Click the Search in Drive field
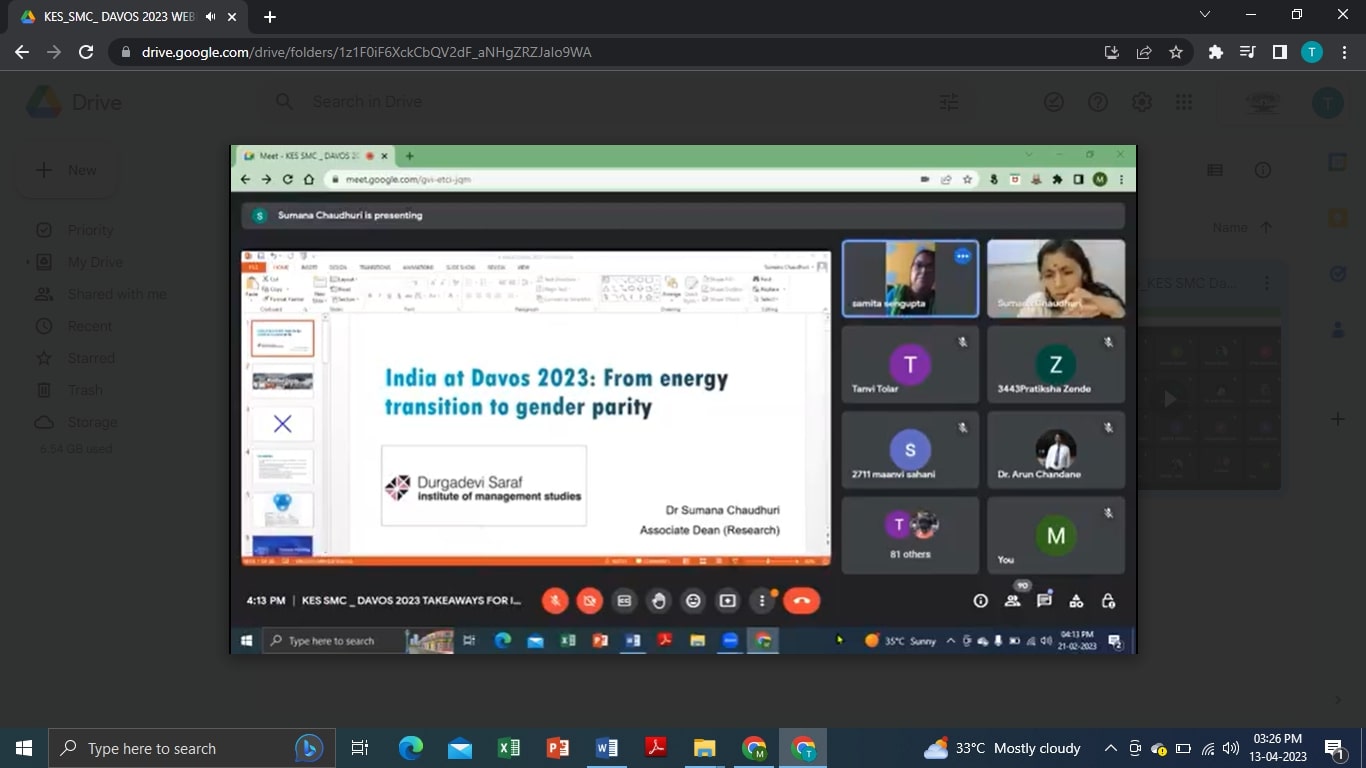The height and width of the screenshot is (768, 1366). tap(610, 102)
